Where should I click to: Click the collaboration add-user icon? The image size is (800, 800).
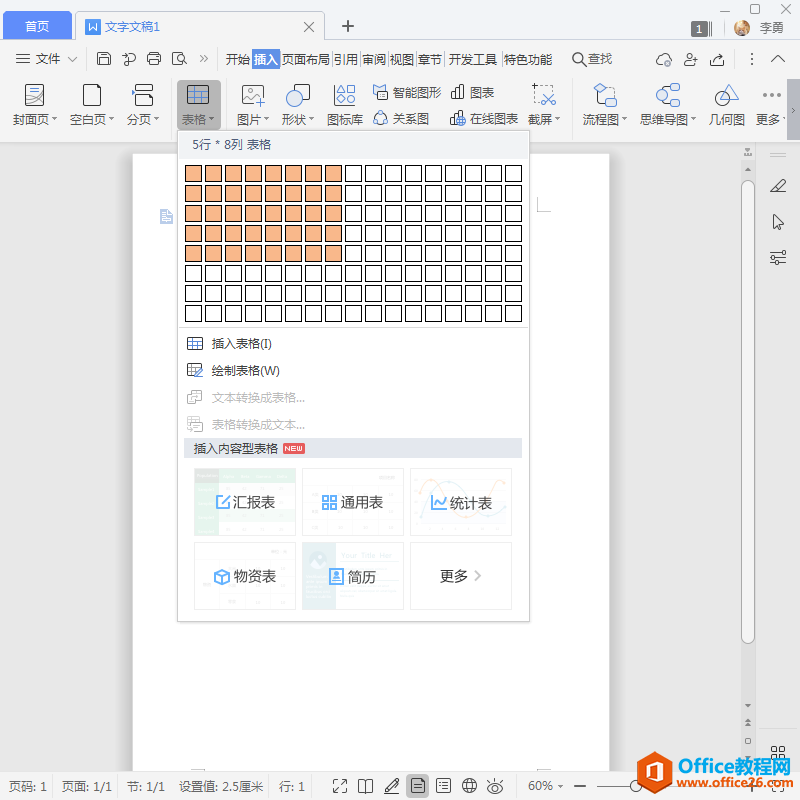[690, 60]
